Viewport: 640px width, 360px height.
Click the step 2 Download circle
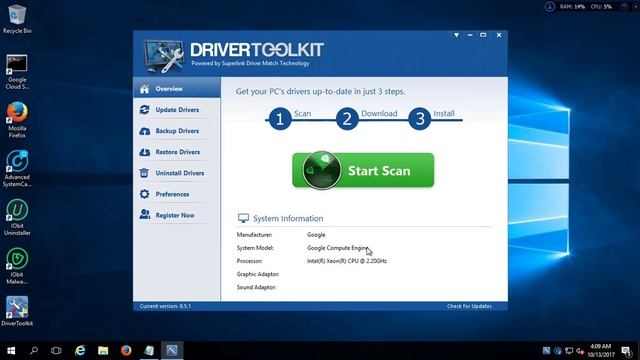pyautogui.click(x=347, y=119)
